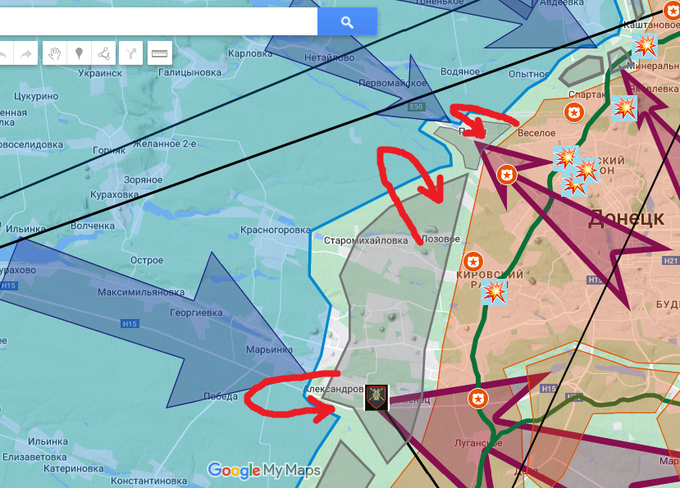
Task: Click the Спартак label
Action: [587, 95]
